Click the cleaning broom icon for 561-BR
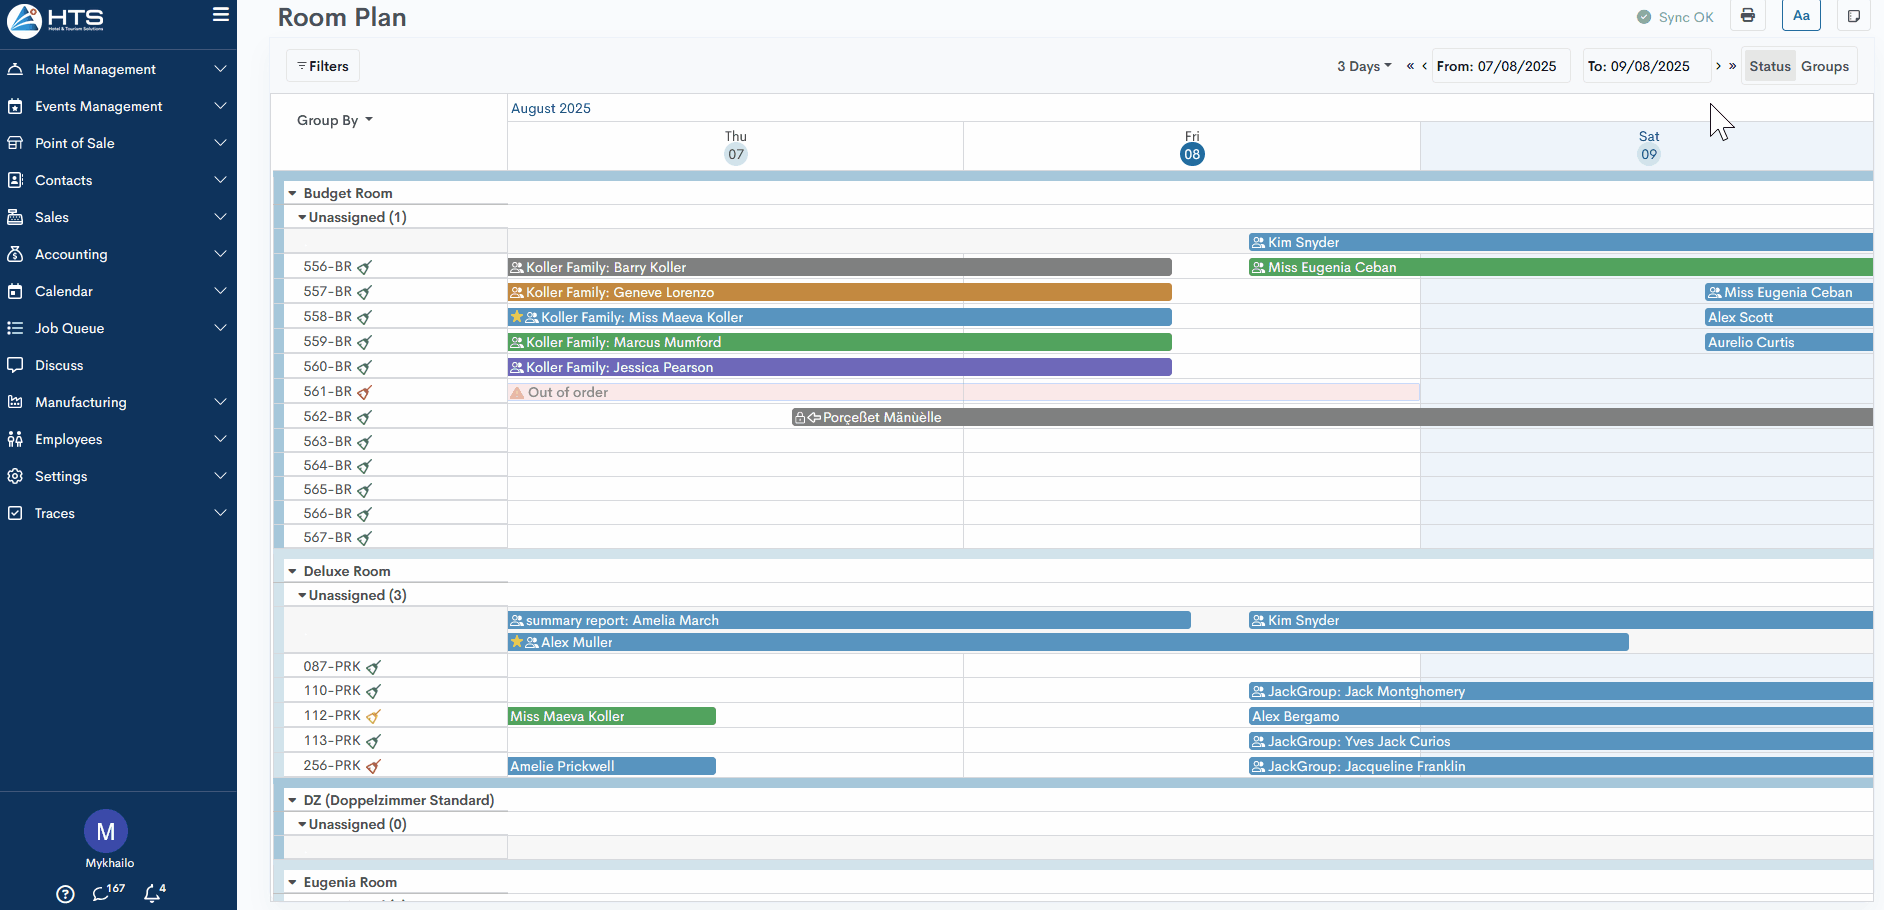 (x=365, y=392)
